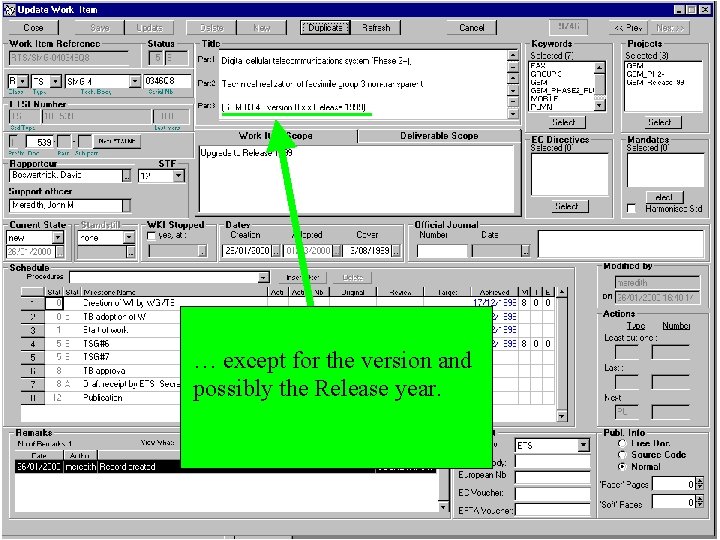This screenshot has height=540, width=720.
Task: Click the Title scroll up arrow
Action: tap(513, 56)
